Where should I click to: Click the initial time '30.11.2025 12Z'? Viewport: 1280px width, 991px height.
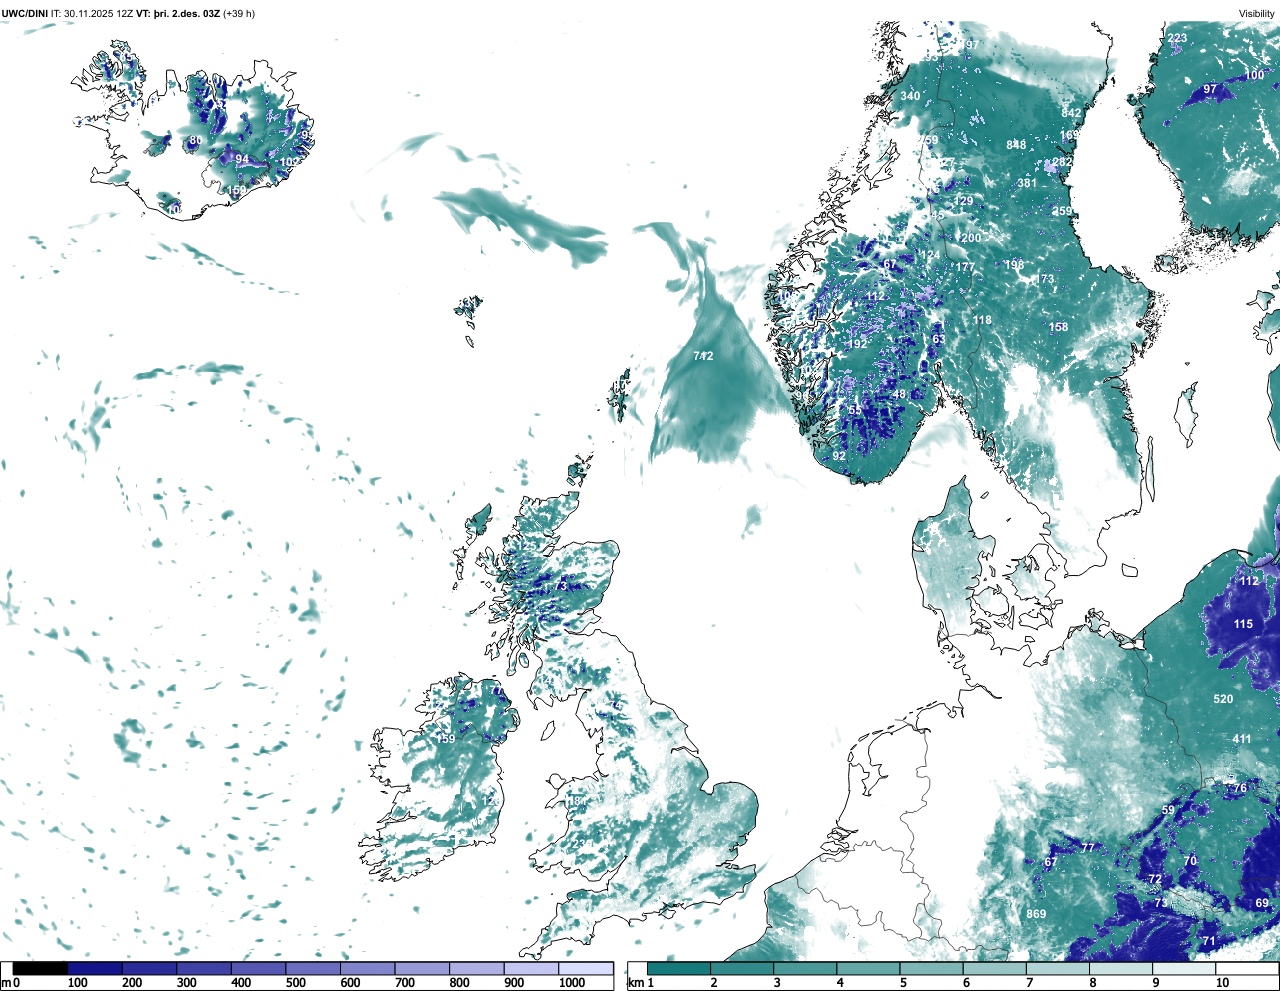tap(98, 14)
